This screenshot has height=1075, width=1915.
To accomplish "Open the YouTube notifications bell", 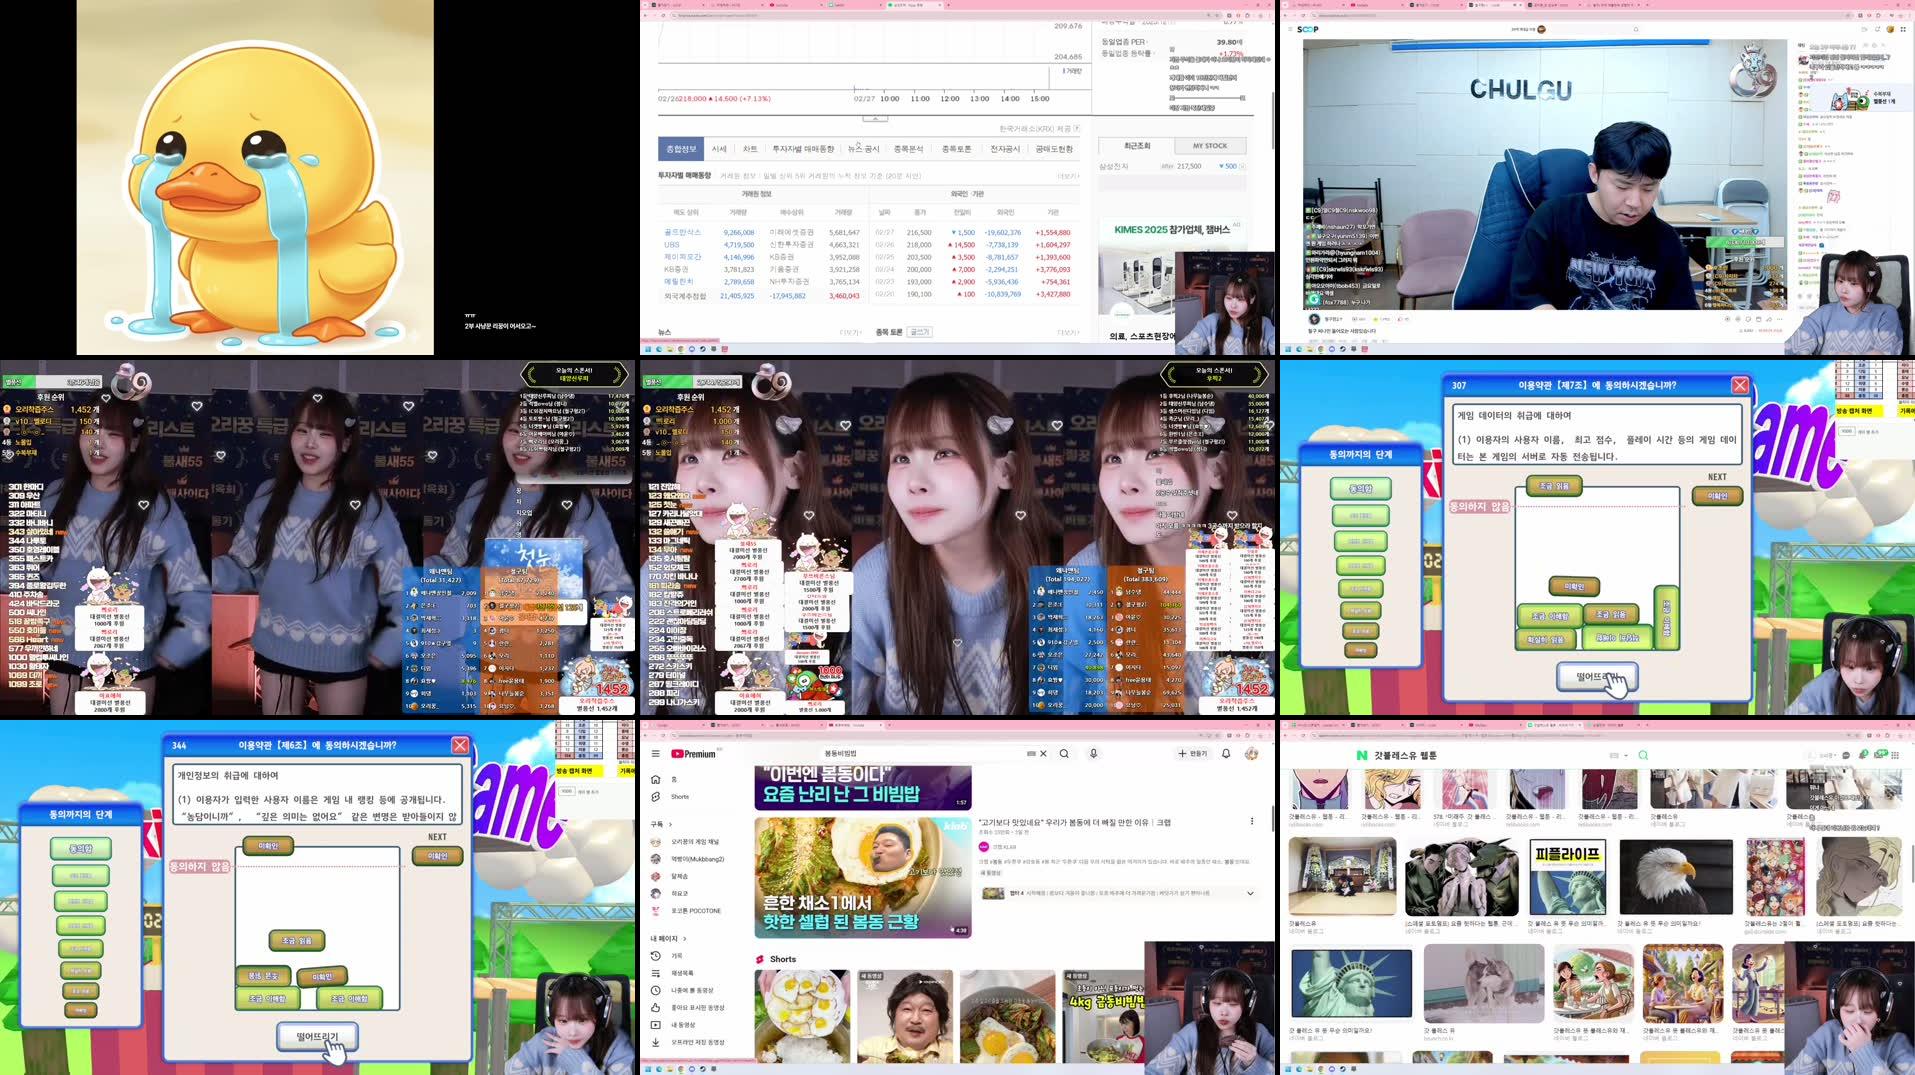I will click(x=1225, y=753).
